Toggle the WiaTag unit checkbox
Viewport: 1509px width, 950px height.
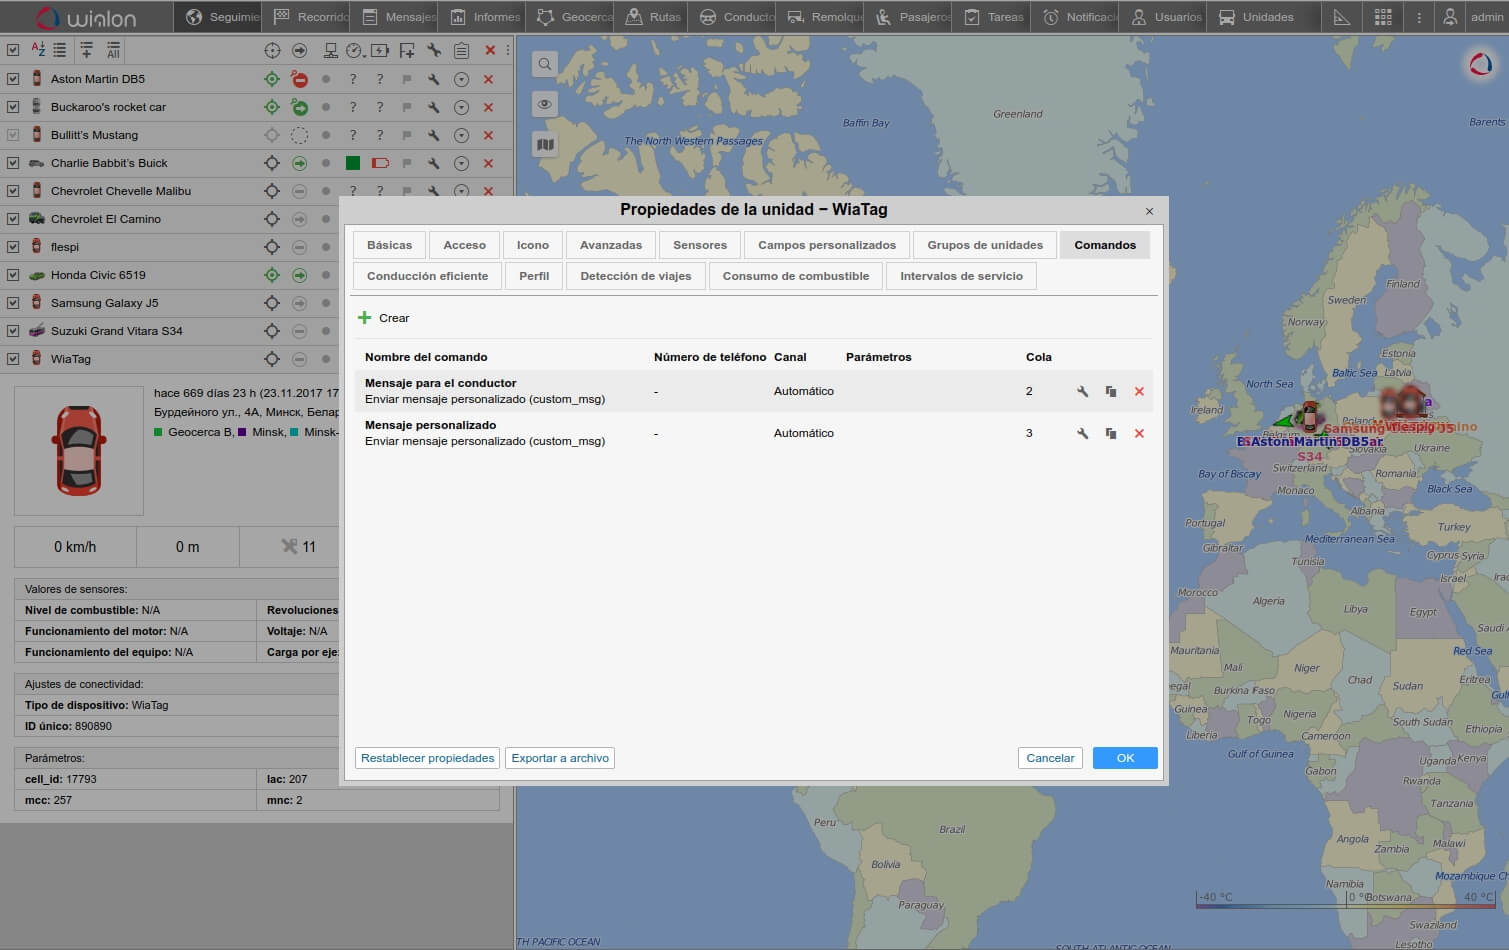(13, 359)
